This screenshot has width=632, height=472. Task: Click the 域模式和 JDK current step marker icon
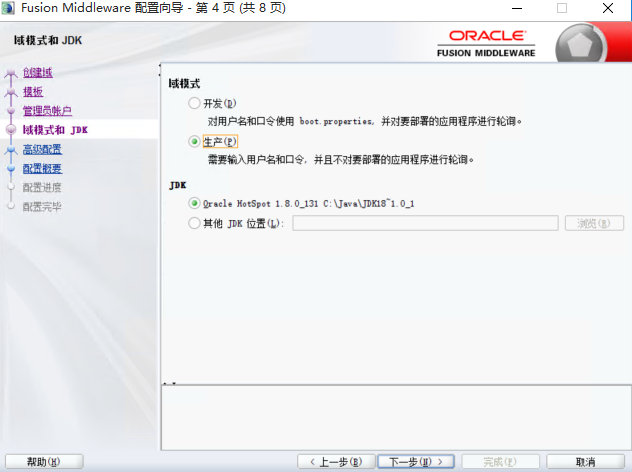tap(11, 129)
